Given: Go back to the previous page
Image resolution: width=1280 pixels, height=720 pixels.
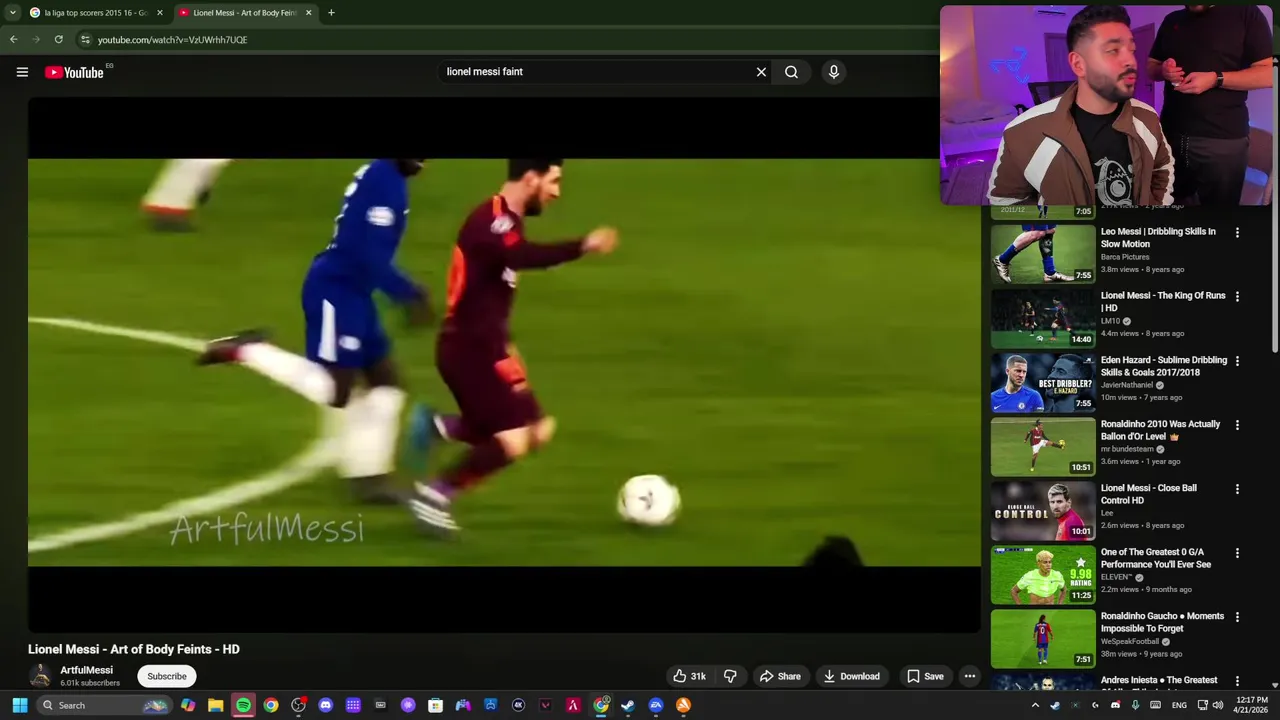Looking at the screenshot, I should pyautogui.click(x=13, y=40).
